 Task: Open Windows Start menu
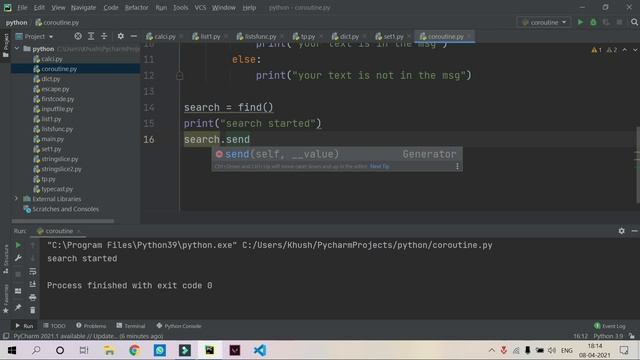[x=12, y=350]
